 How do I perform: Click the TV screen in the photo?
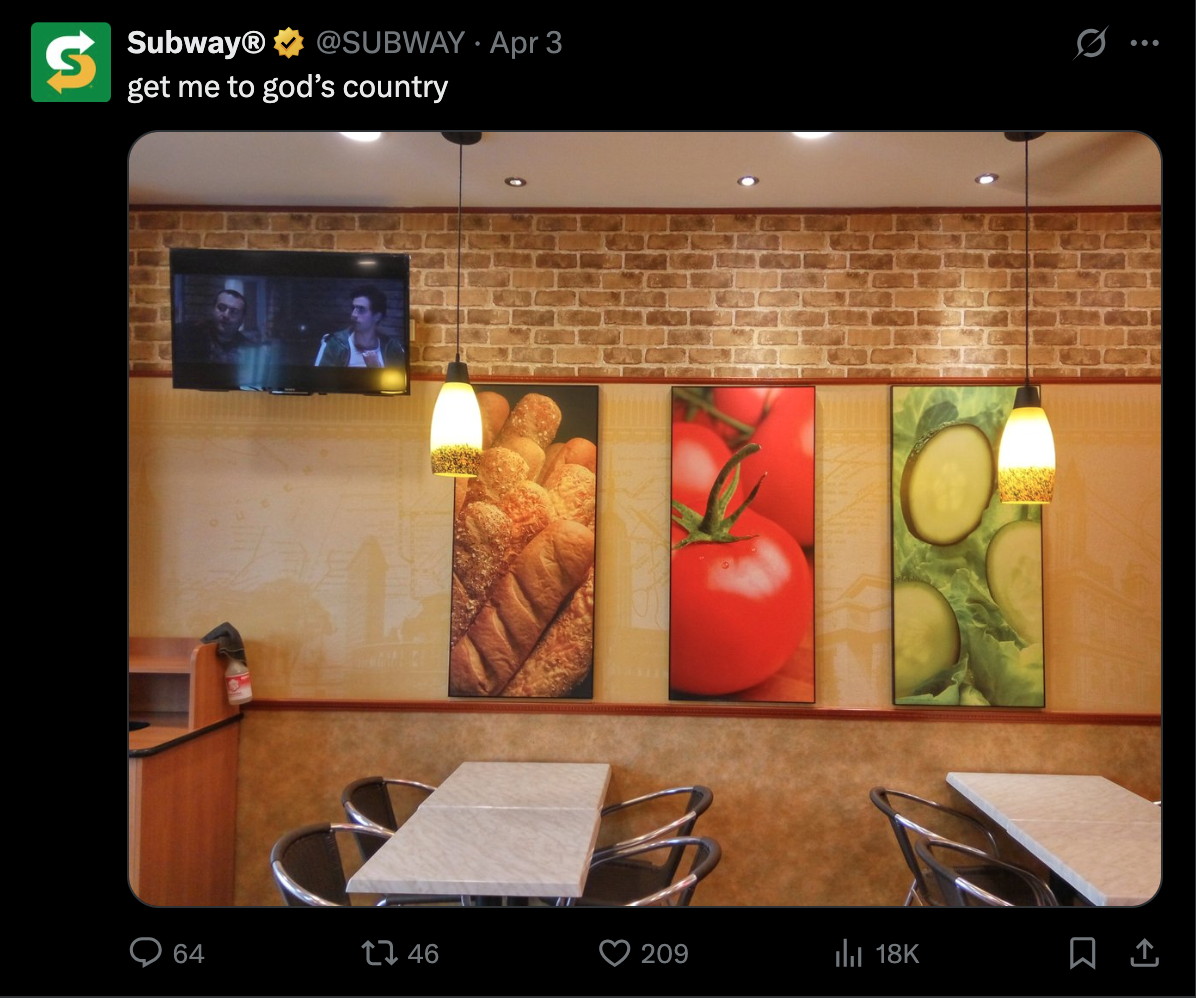[x=289, y=321]
